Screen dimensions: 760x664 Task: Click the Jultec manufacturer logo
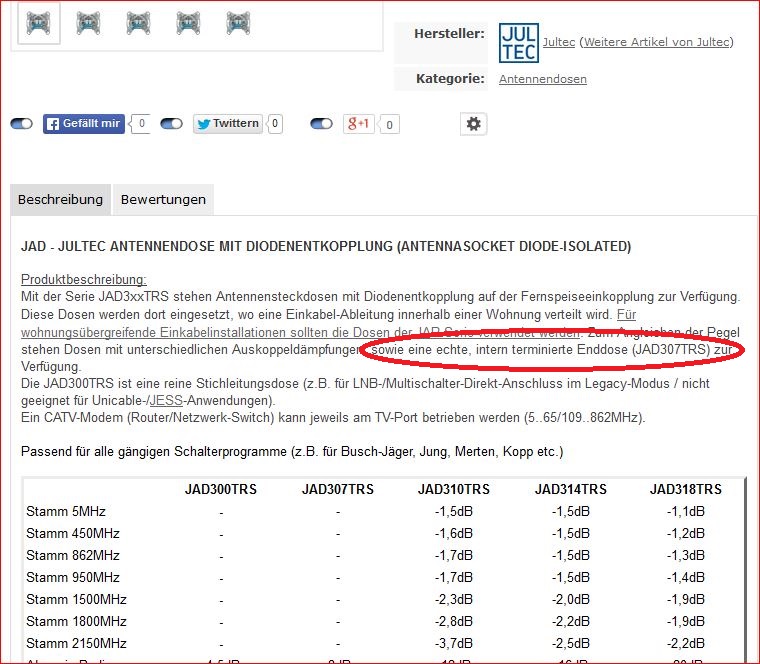[519, 42]
